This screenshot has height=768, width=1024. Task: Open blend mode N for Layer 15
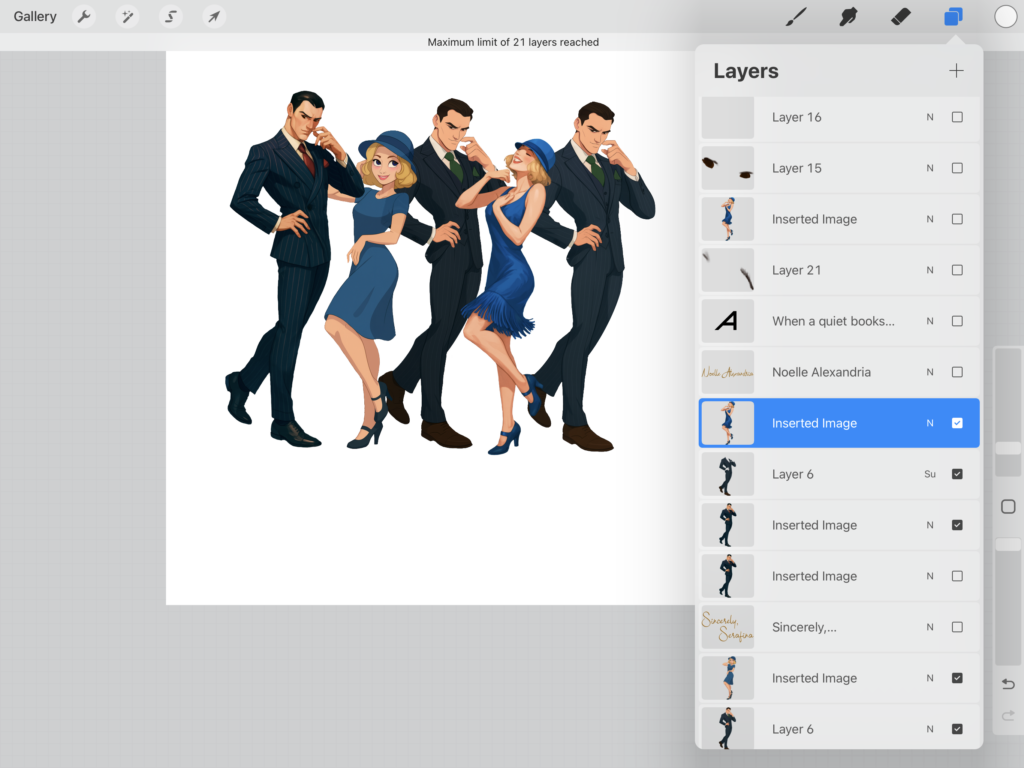[930, 168]
